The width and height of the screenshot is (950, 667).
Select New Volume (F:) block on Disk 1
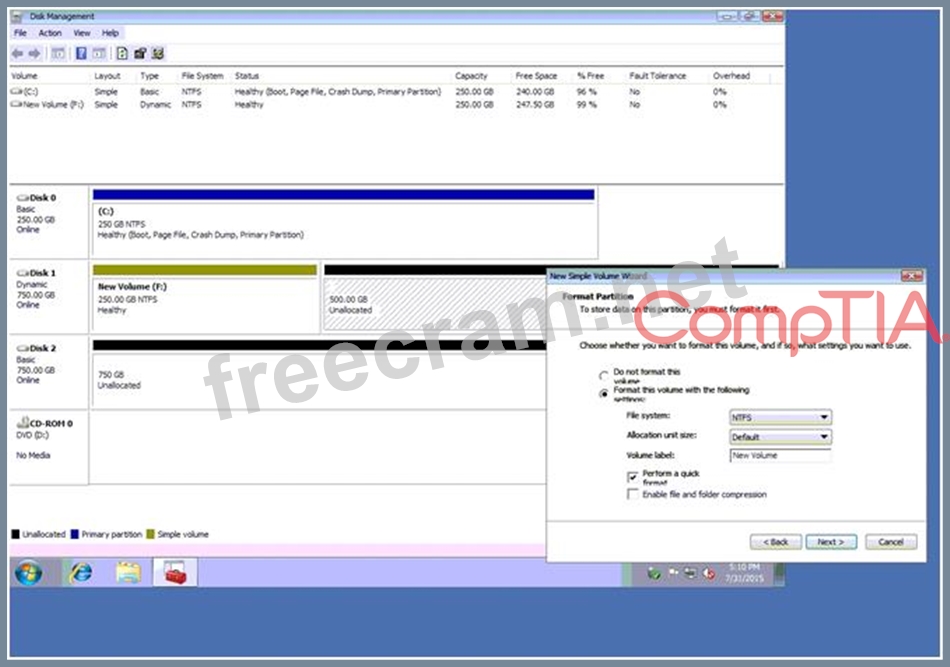[x=205, y=298]
